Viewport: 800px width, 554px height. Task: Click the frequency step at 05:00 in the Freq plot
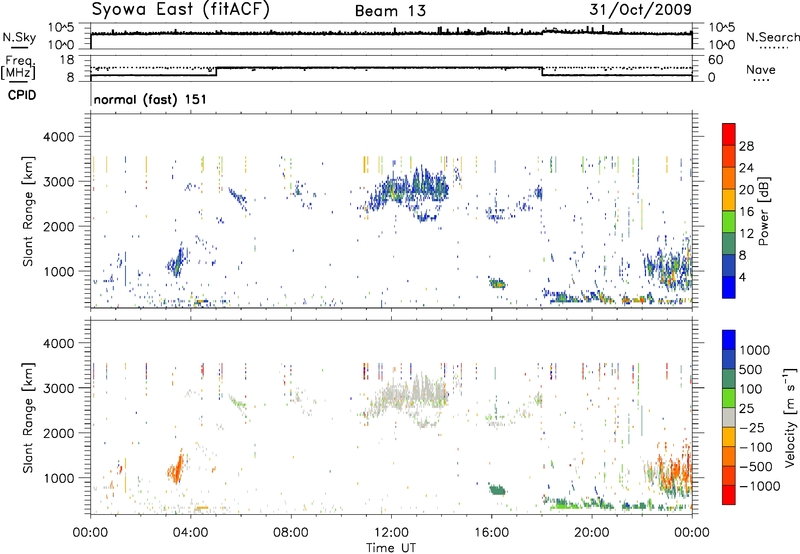pyautogui.click(x=217, y=71)
